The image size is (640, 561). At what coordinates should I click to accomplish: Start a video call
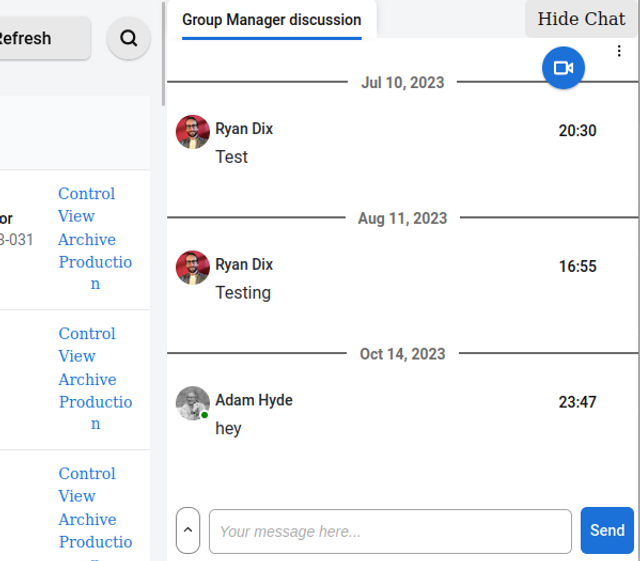click(563, 68)
